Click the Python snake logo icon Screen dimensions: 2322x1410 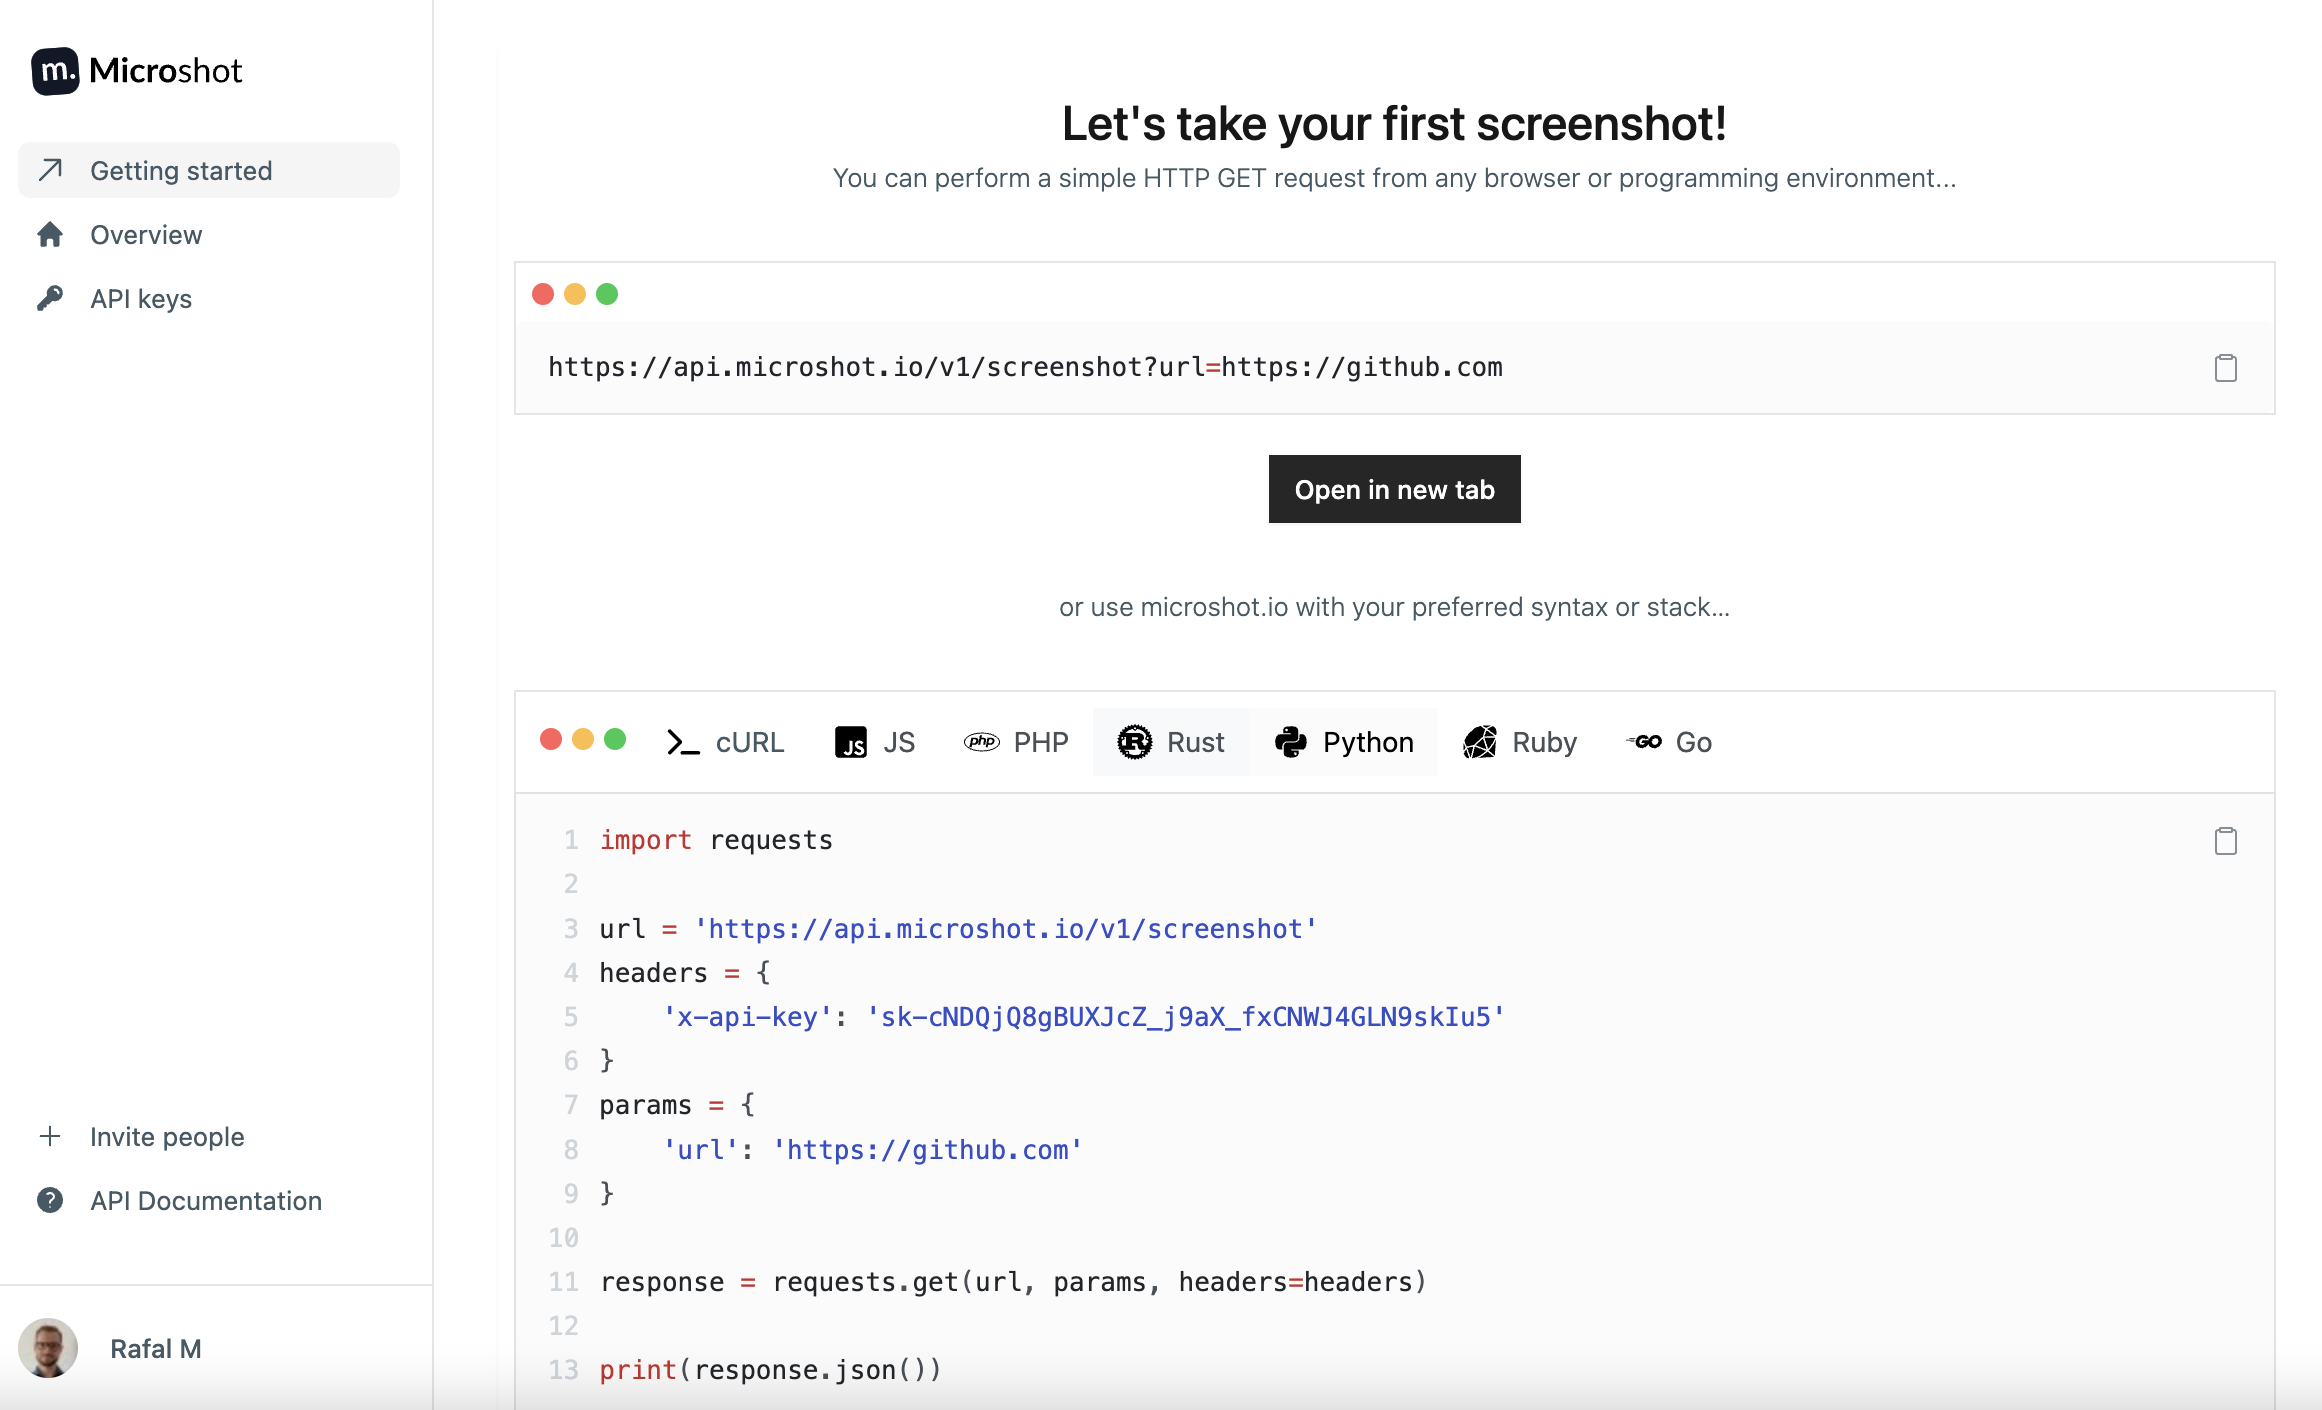[x=1291, y=742]
